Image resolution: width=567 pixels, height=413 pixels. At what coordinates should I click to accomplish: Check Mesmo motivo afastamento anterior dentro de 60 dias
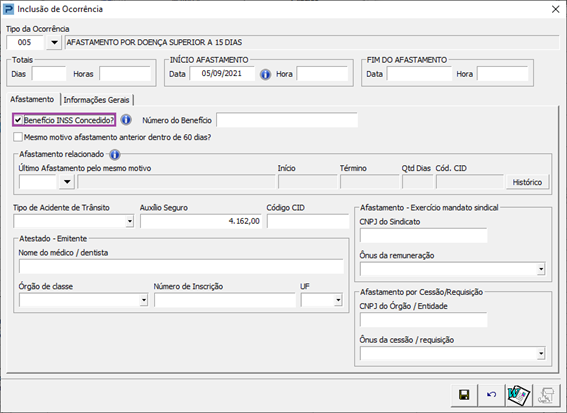(18, 137)
